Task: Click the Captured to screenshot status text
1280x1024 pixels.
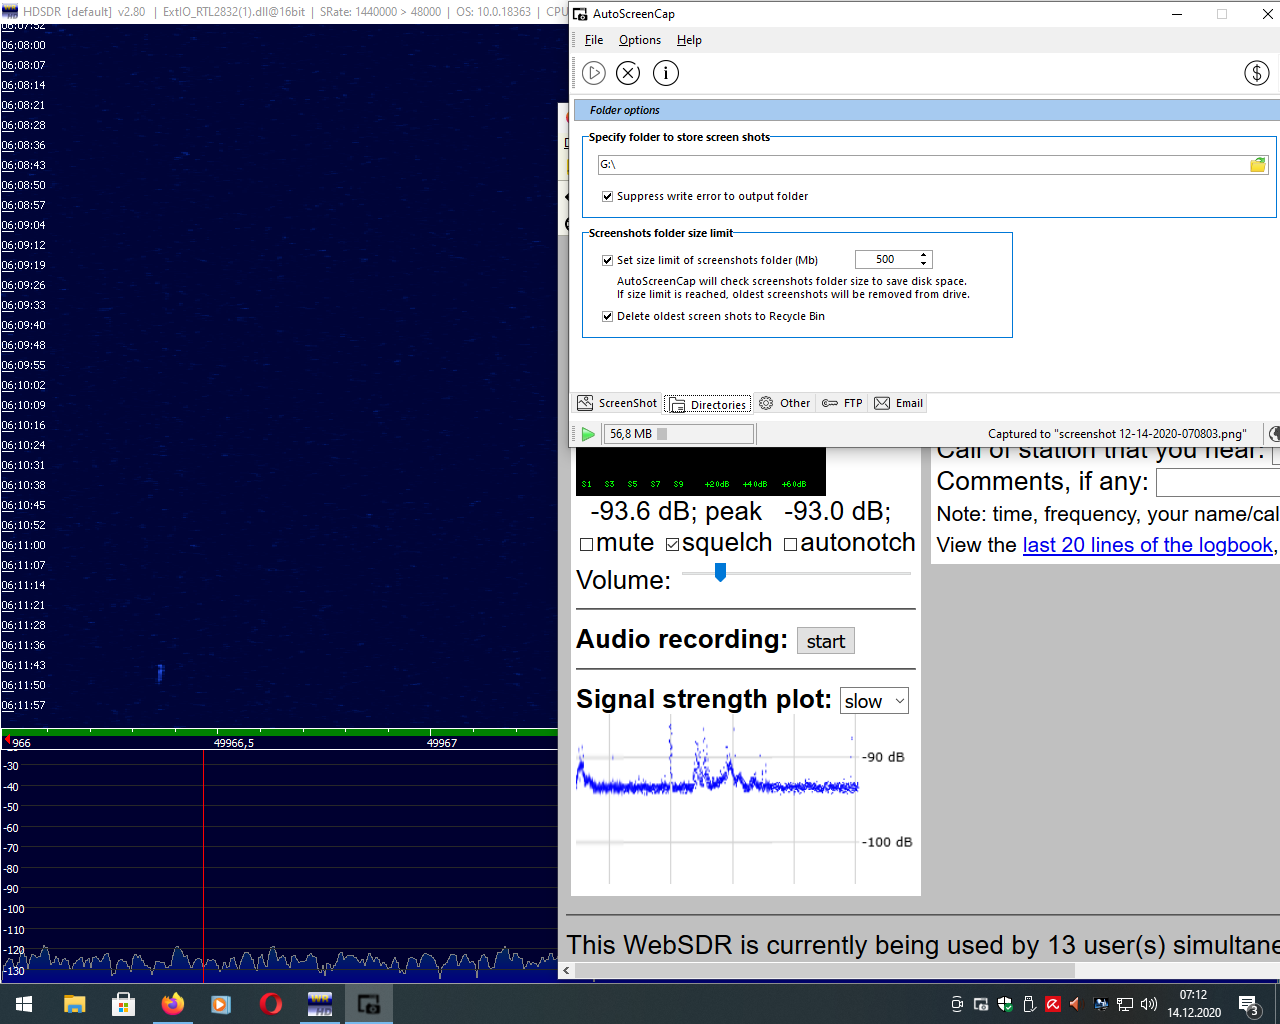Action: coord(1117,434)
